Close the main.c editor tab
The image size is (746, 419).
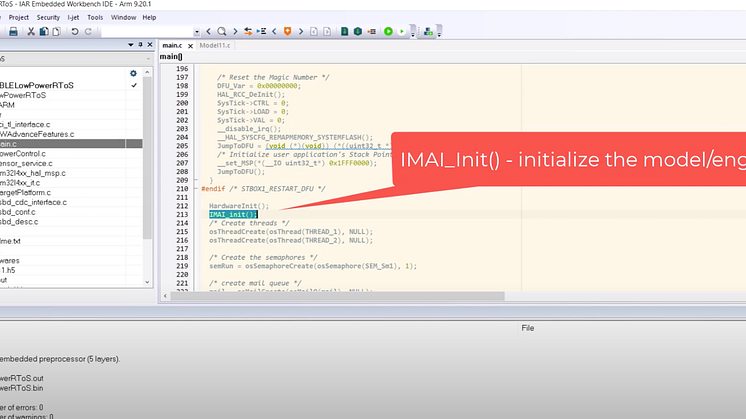click(188, 45)
